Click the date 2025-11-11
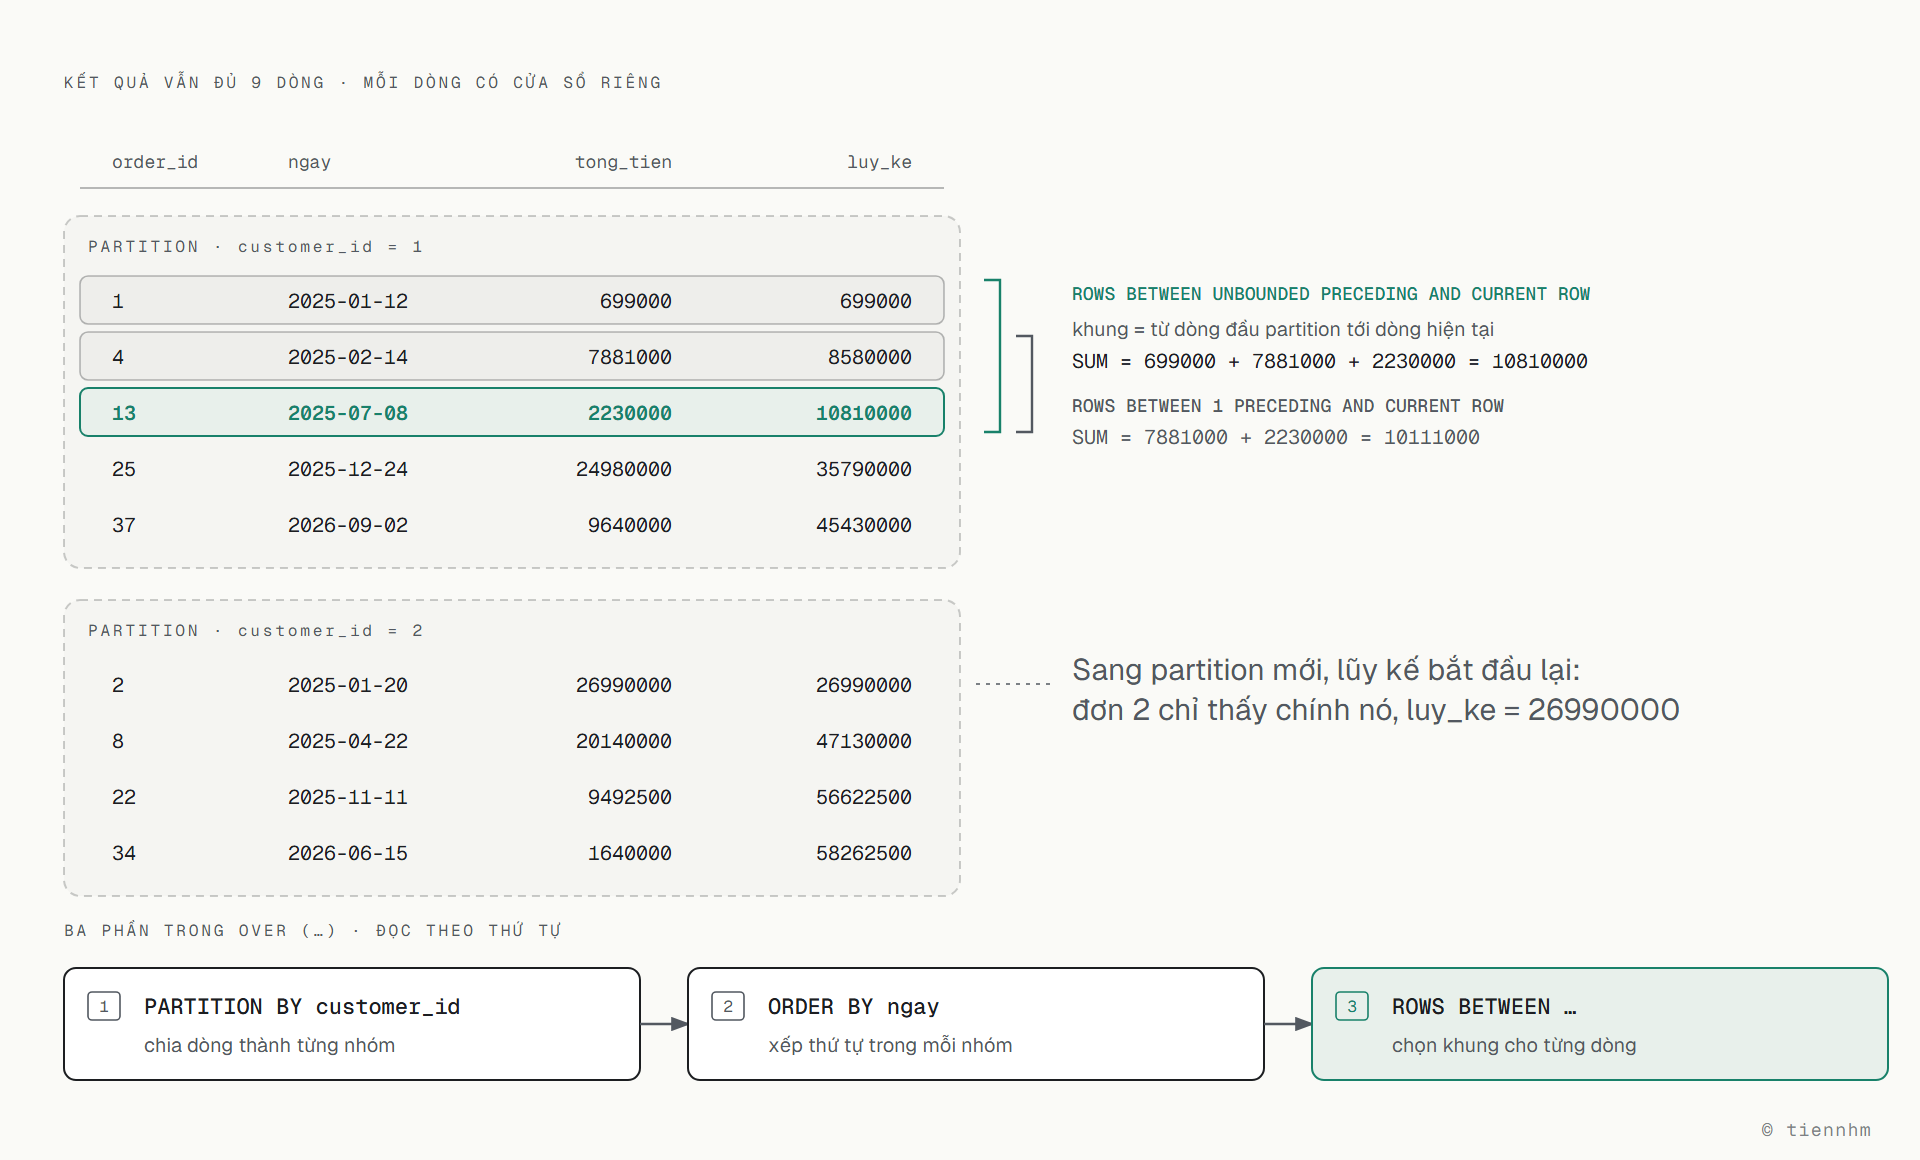The width and height of the screenshot is (1920, 1160). tap(348, 797)
